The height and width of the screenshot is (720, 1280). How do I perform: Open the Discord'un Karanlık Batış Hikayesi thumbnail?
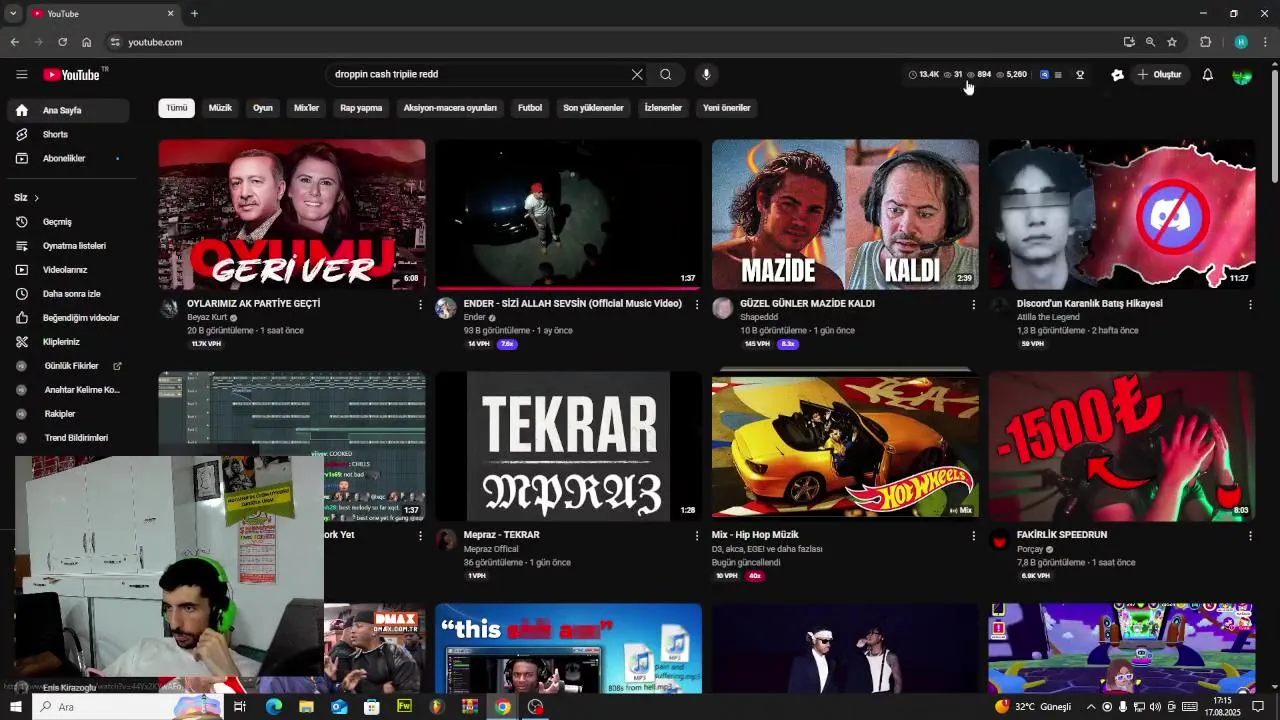(1121, 214)
